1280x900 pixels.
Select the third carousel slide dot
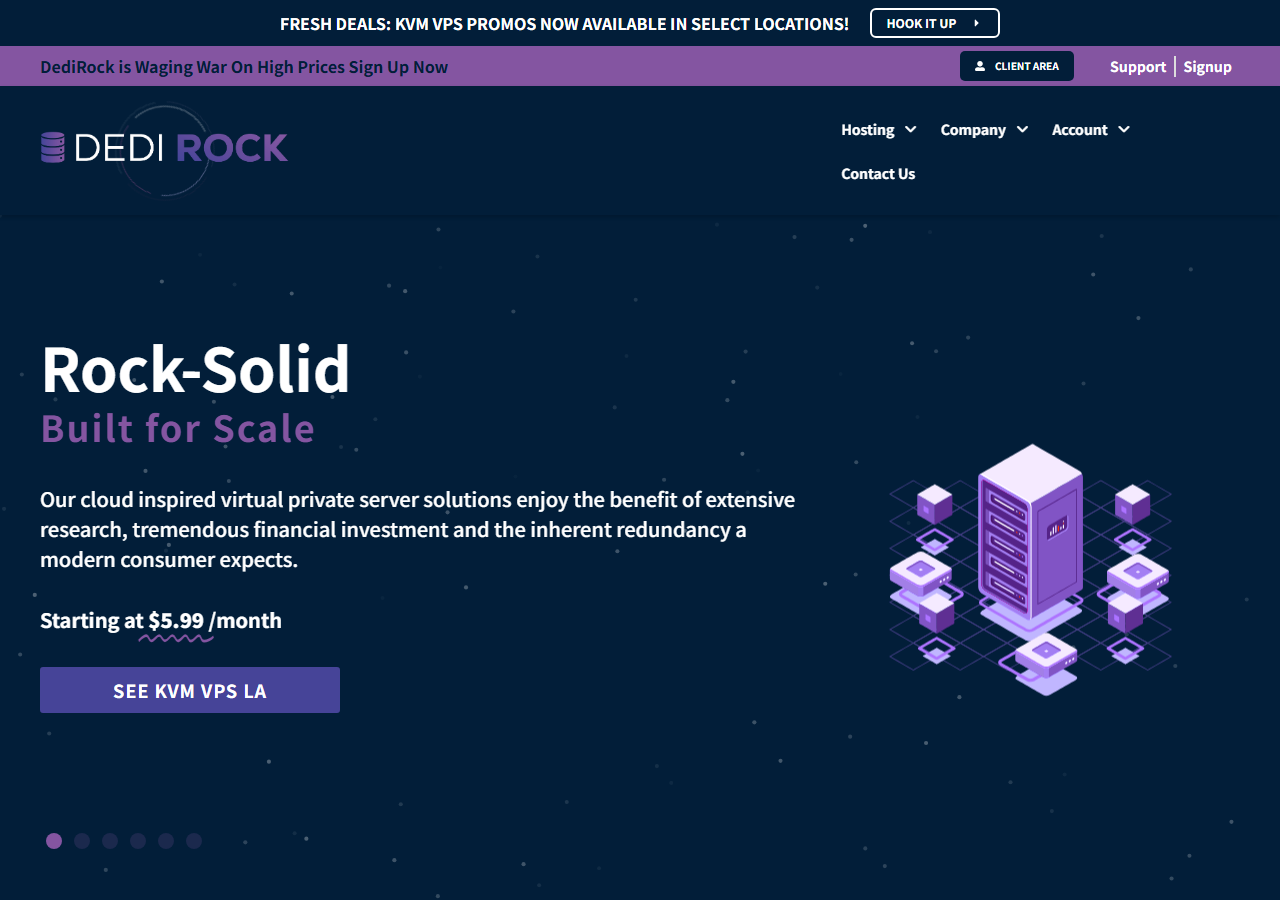click(x=110, y=841)
